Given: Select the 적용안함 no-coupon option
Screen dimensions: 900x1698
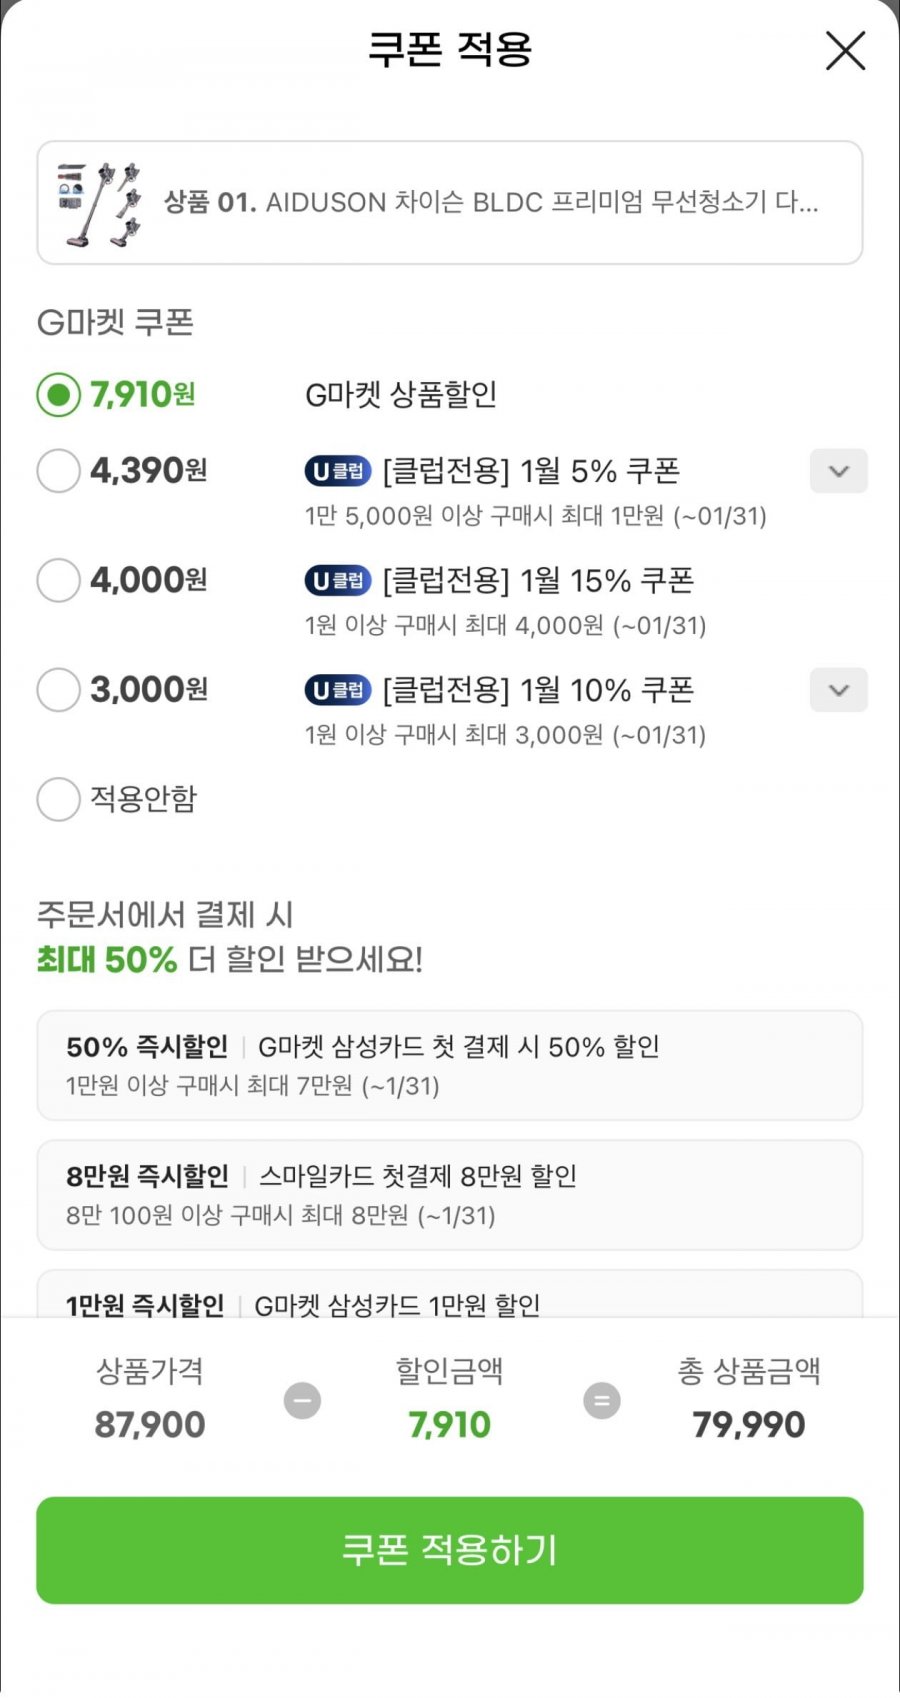Looking at the screenshot, I should point(58,799).
